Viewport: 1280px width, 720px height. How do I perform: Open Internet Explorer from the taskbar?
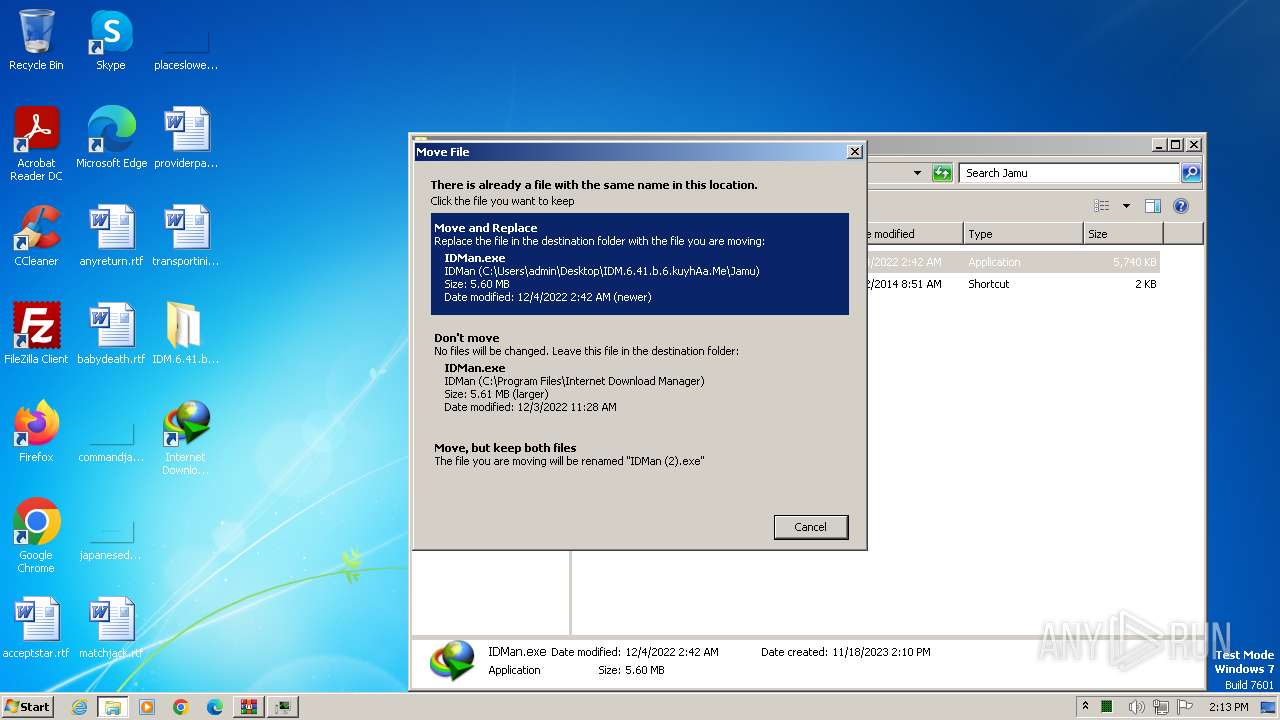[x=79, y=707]
